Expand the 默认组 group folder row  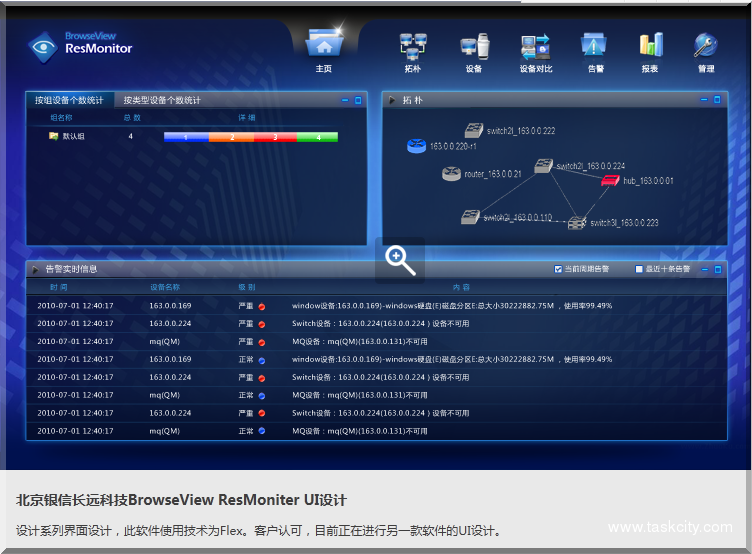pyautogui.click(x=53, y=136)
